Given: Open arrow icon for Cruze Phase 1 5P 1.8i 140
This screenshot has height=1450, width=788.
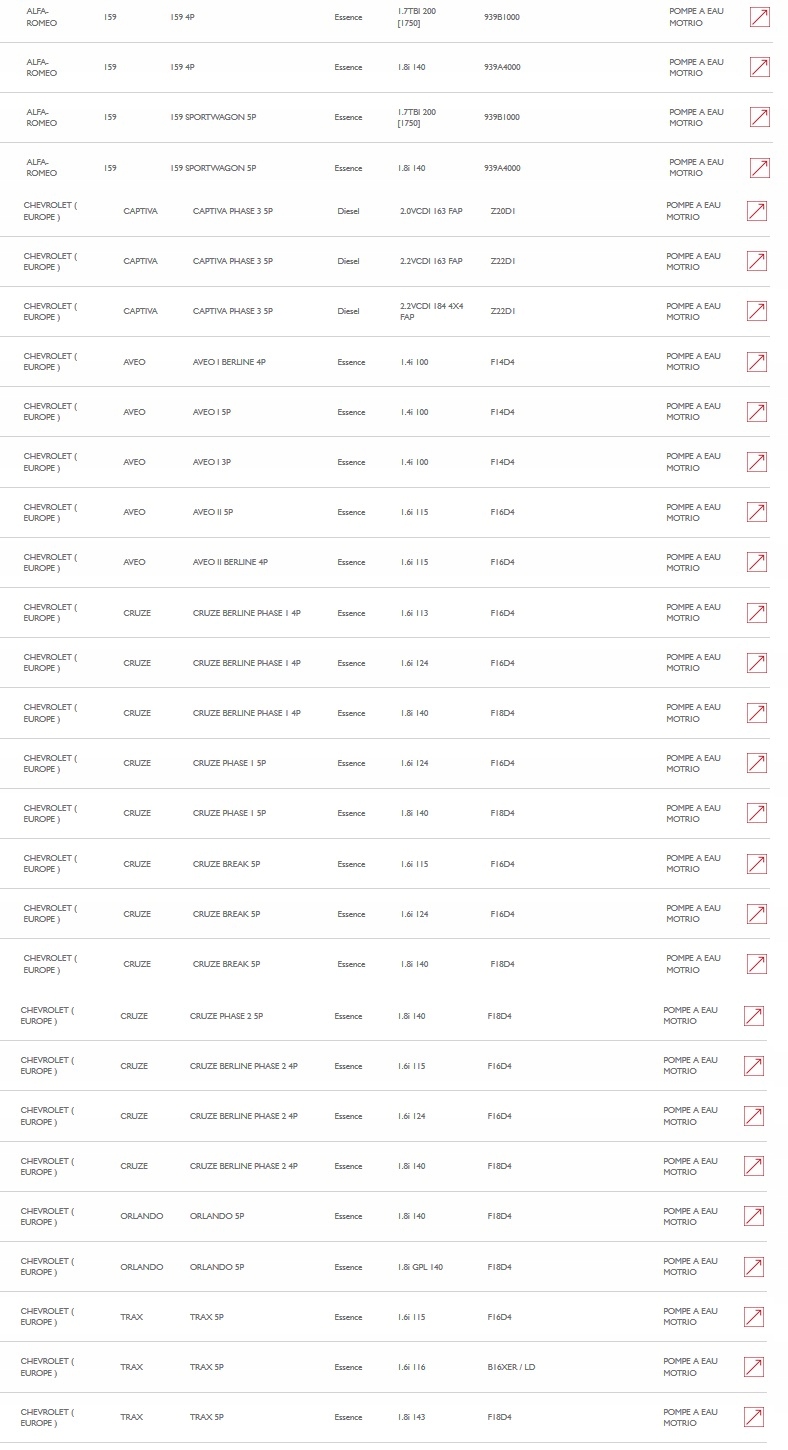Looking at the screenshot, I should pyautogui.click(x=757, y=813).
